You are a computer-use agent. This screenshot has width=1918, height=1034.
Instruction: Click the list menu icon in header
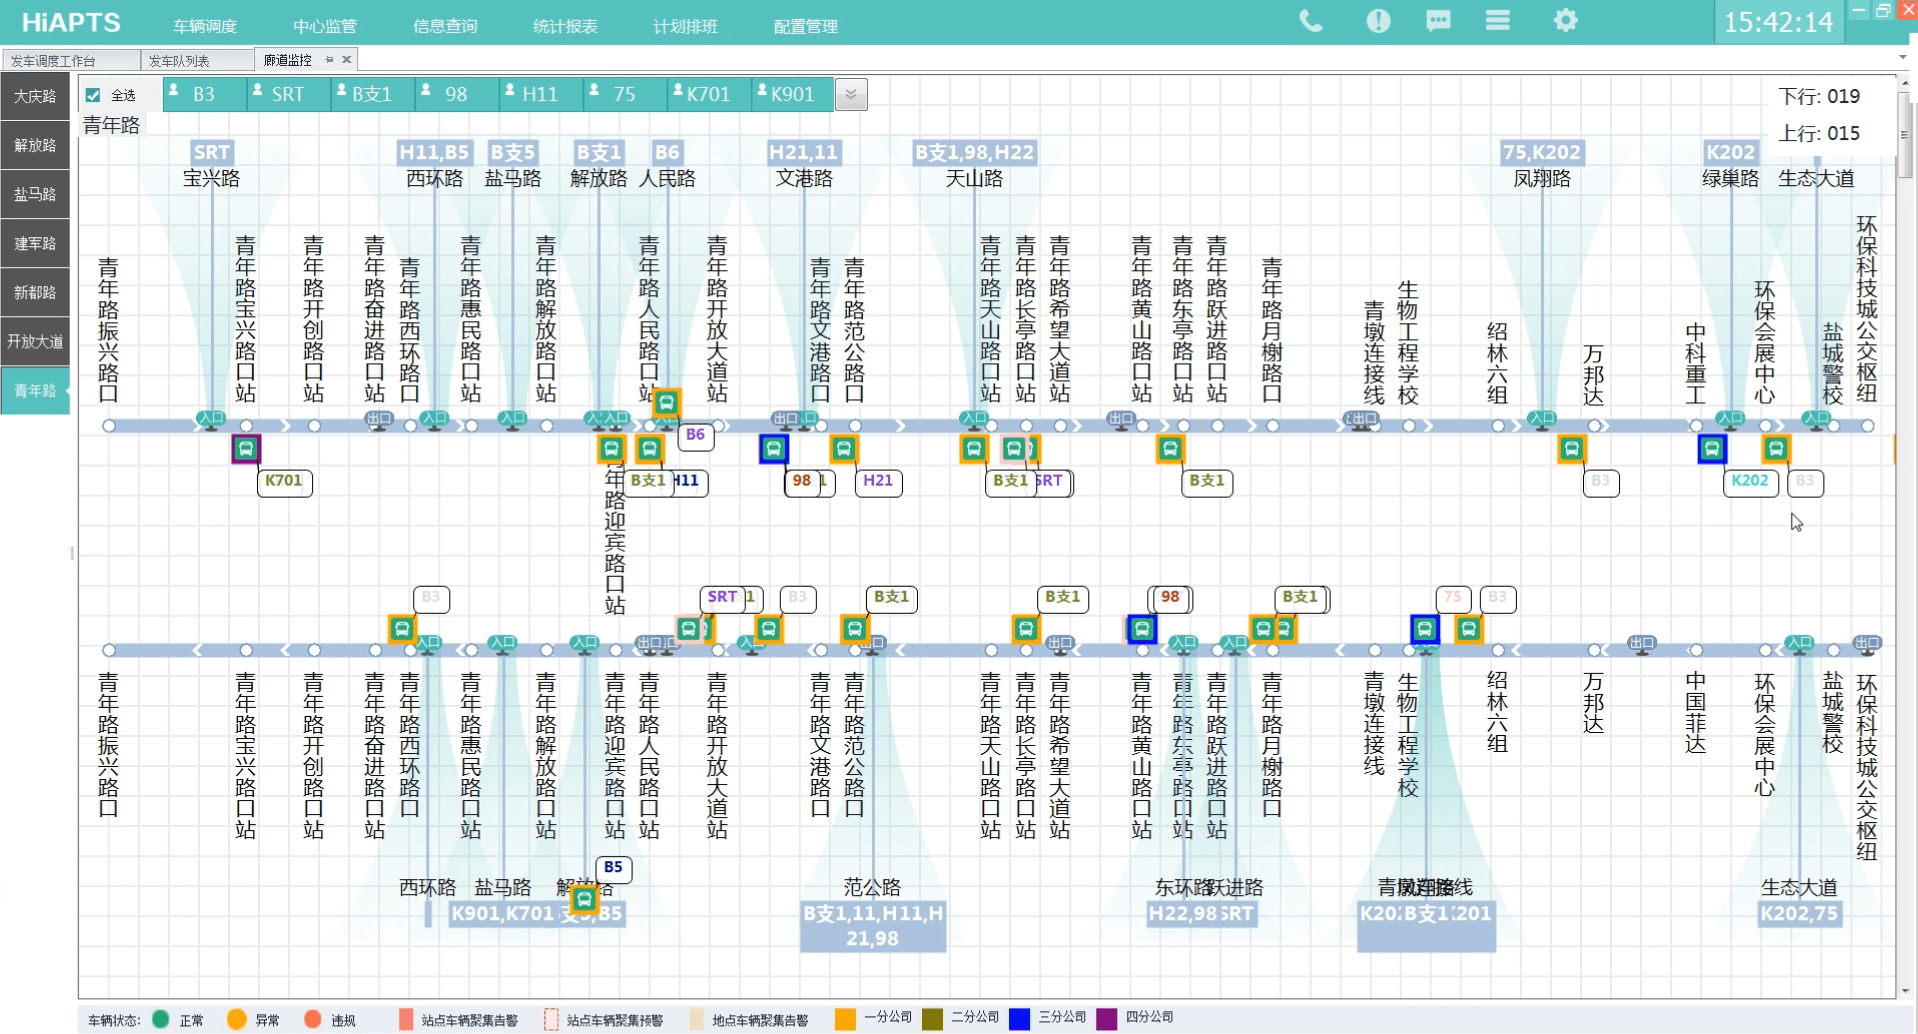(1497, 21)
